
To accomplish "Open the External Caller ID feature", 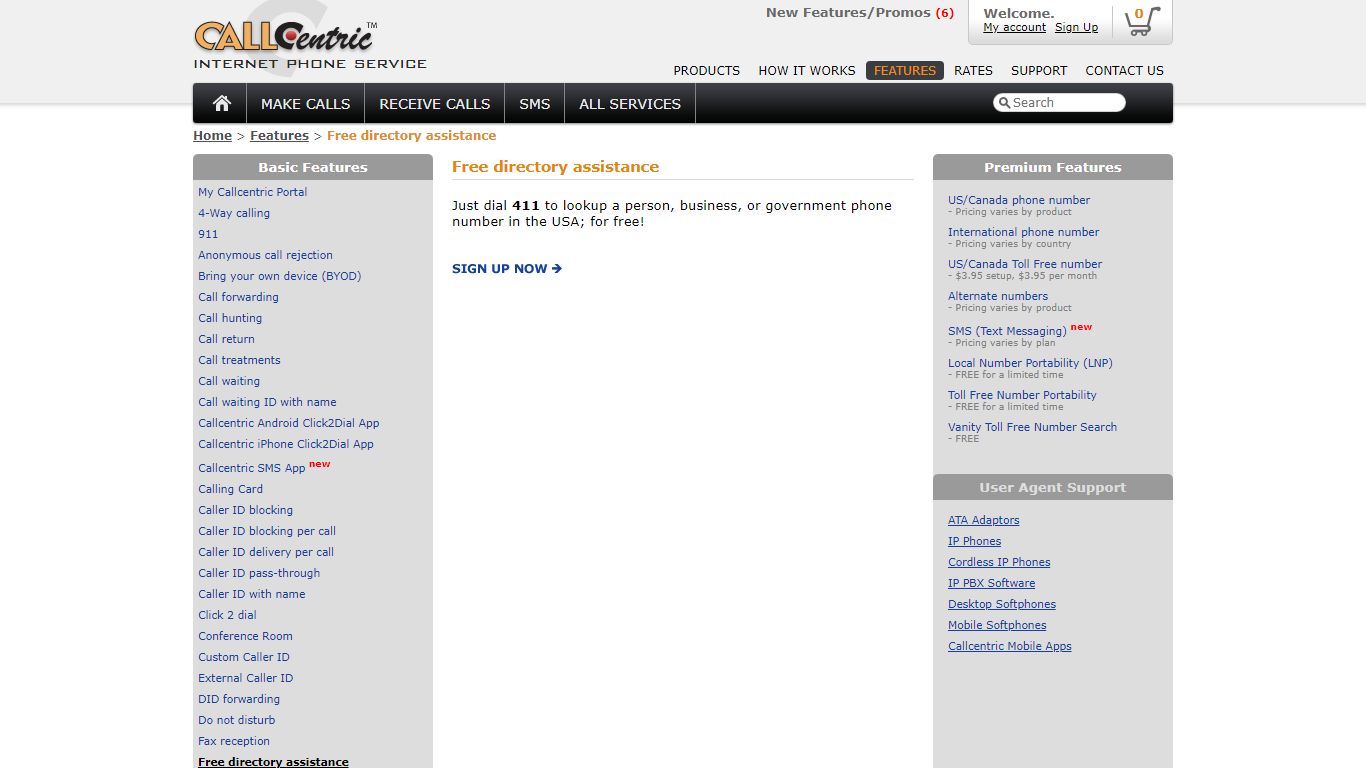I will tap(245, 678).
